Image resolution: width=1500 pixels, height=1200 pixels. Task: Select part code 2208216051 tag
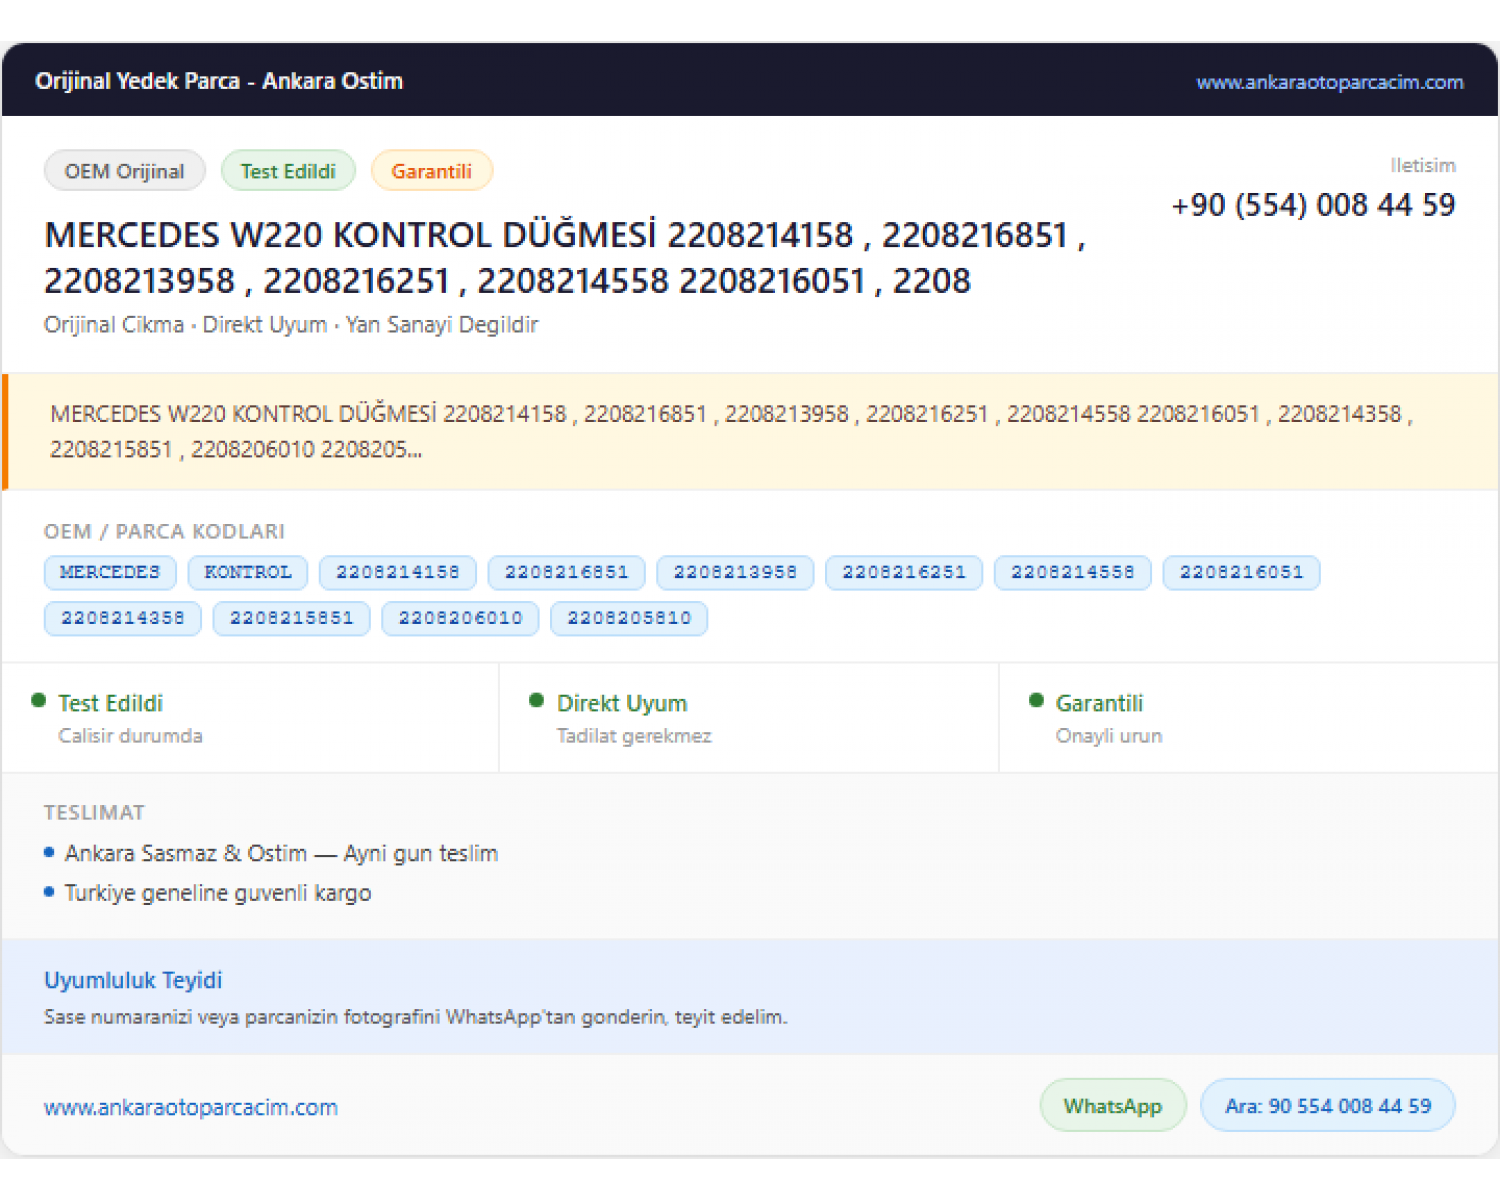(x=1242, y=573)
